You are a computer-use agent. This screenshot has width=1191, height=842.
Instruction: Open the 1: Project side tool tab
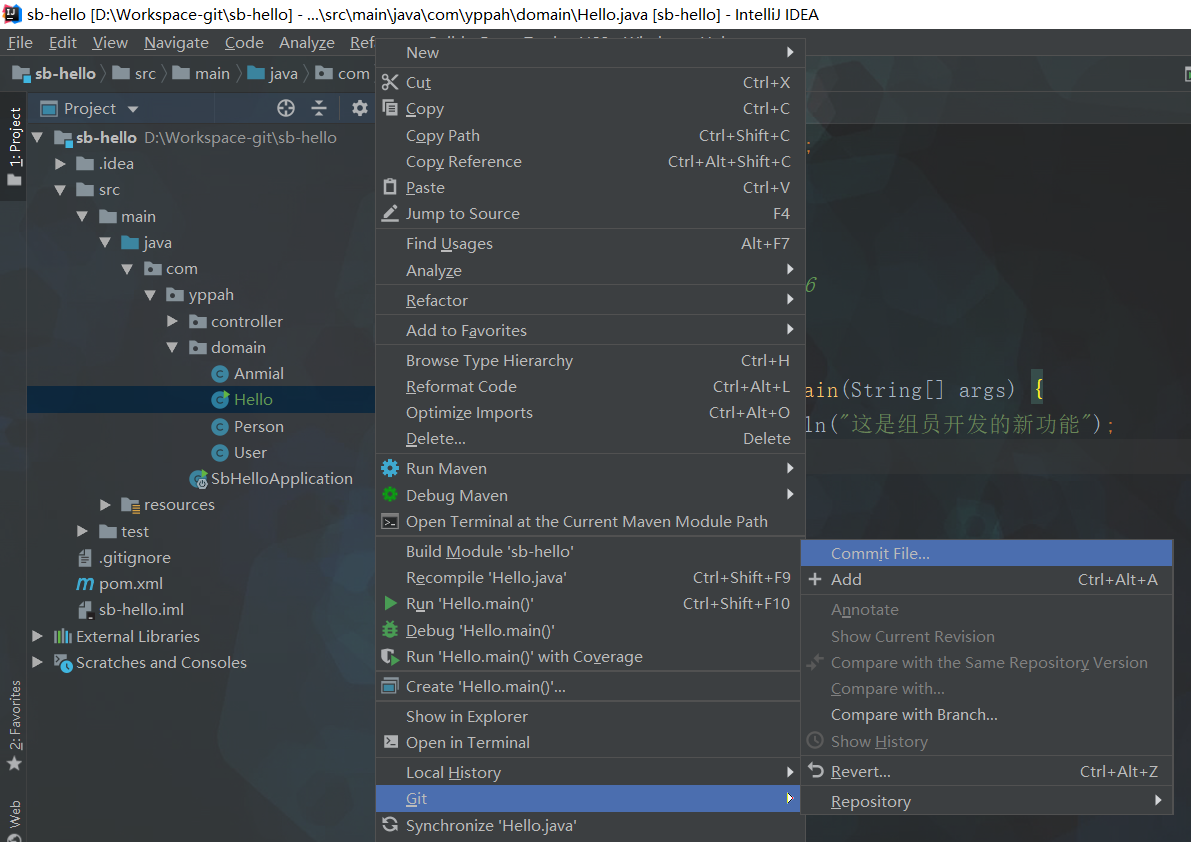14,140
